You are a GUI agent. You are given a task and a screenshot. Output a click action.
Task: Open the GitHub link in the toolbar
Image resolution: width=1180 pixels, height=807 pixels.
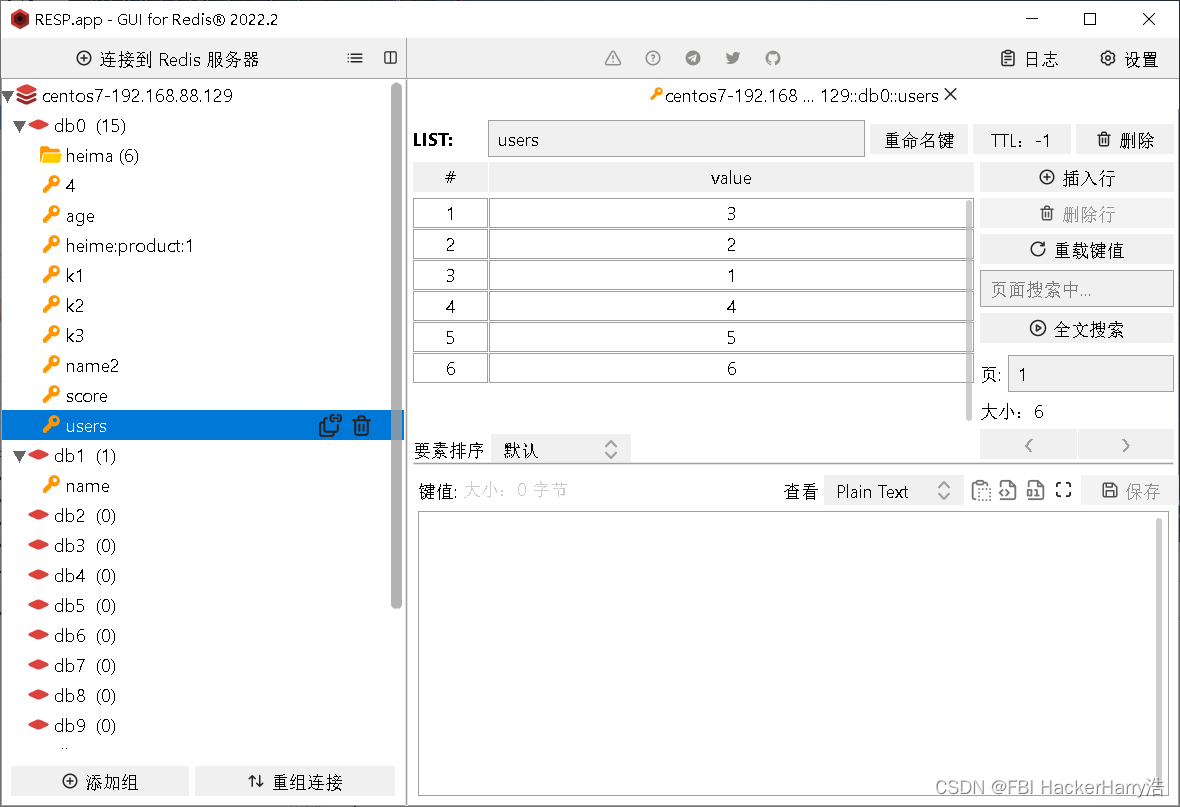[x=772, y=59]
